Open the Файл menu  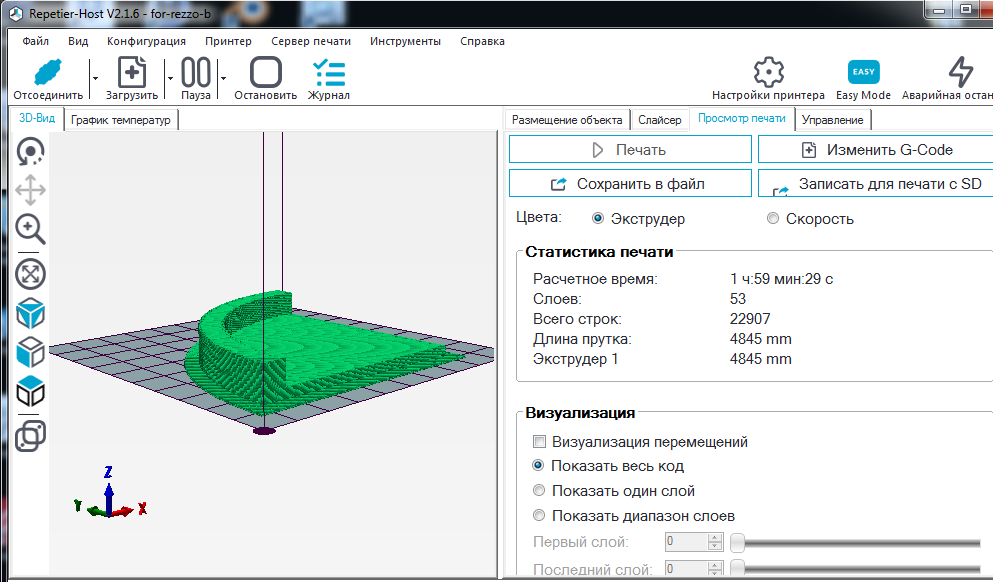coord(35,41)
